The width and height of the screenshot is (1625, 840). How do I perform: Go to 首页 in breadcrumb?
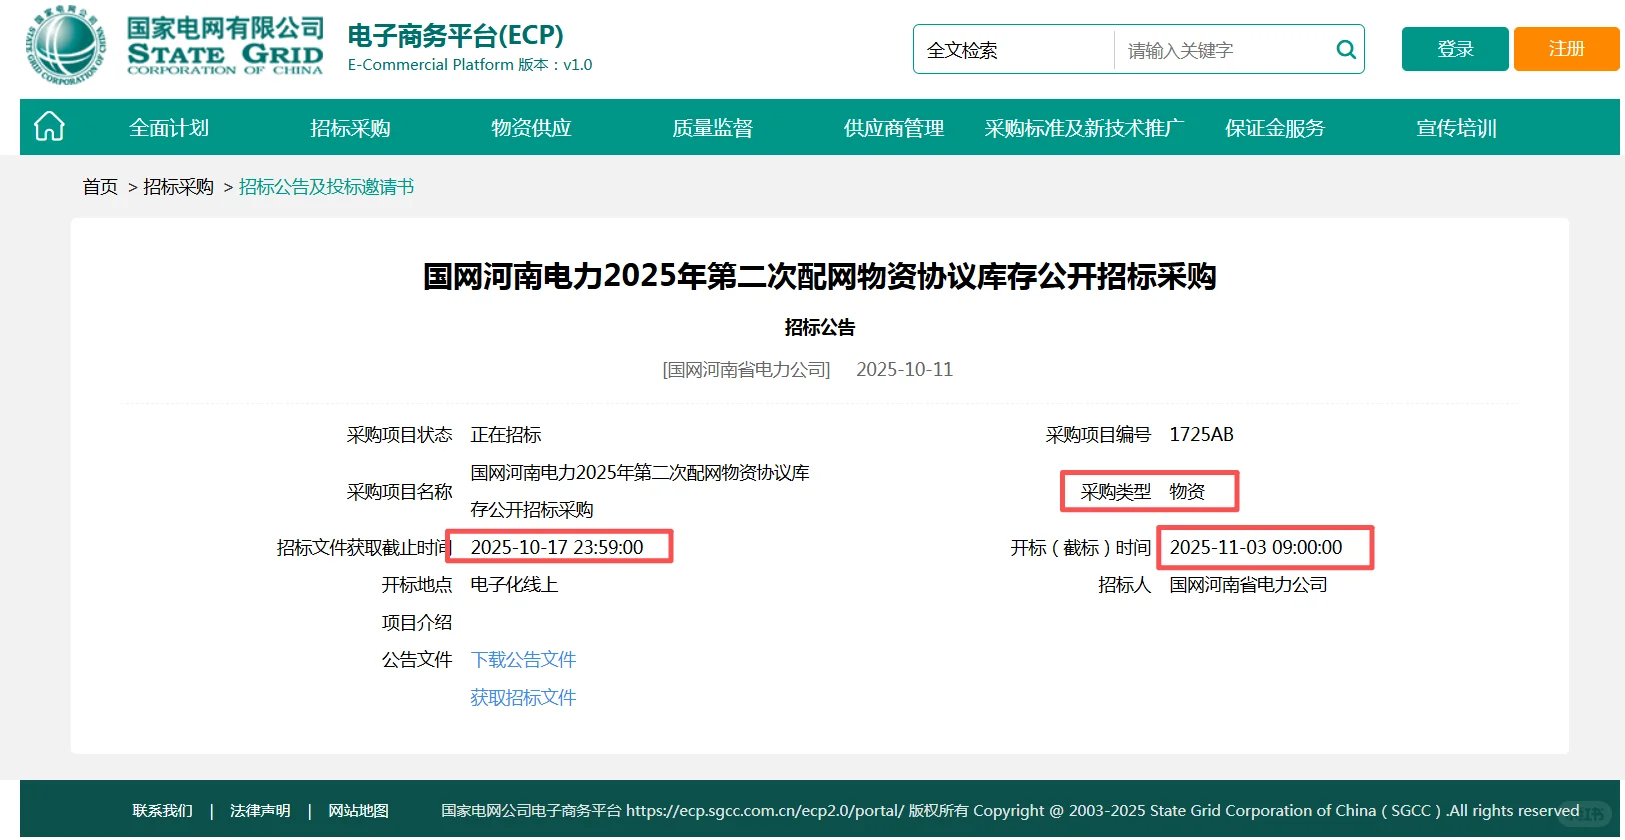tap(100, 187)
